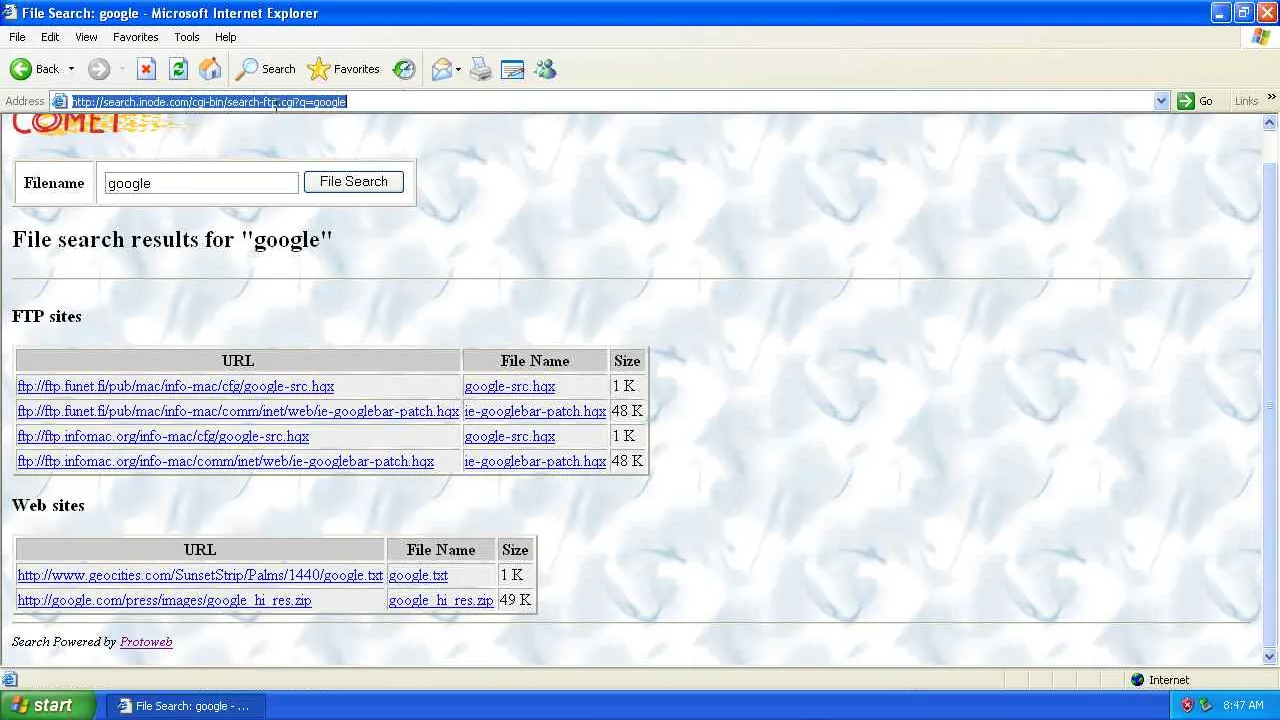This screenshot has height=720, width=1280.
Task: Click the "FTP sites" heading
Action: 47,316
